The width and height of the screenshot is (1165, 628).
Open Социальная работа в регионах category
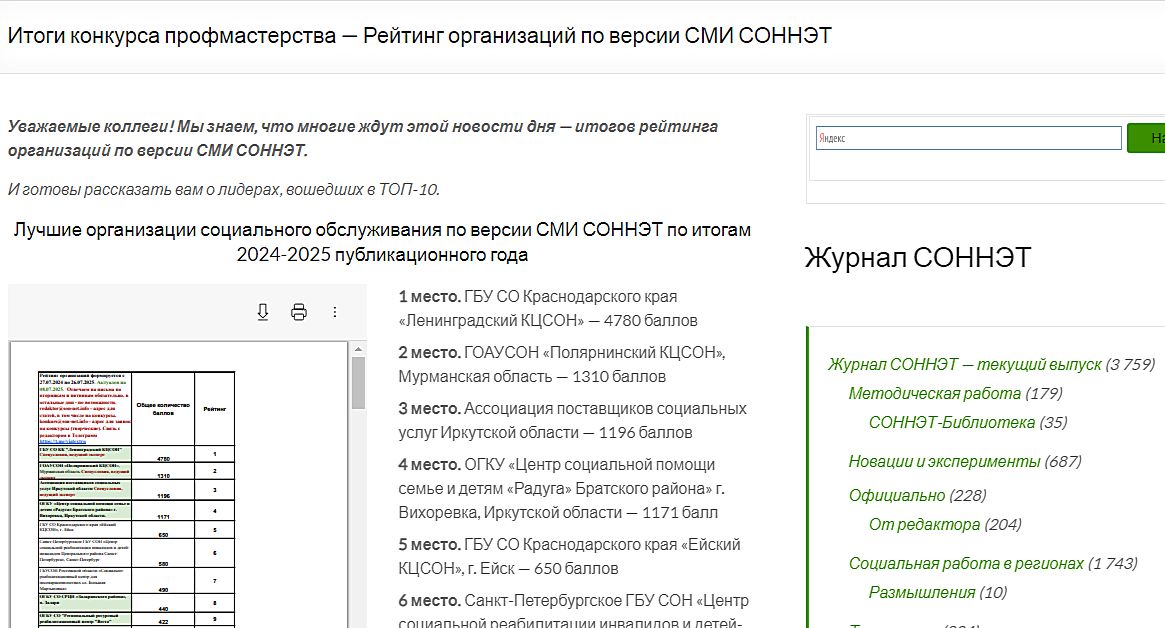coord(965,563)
